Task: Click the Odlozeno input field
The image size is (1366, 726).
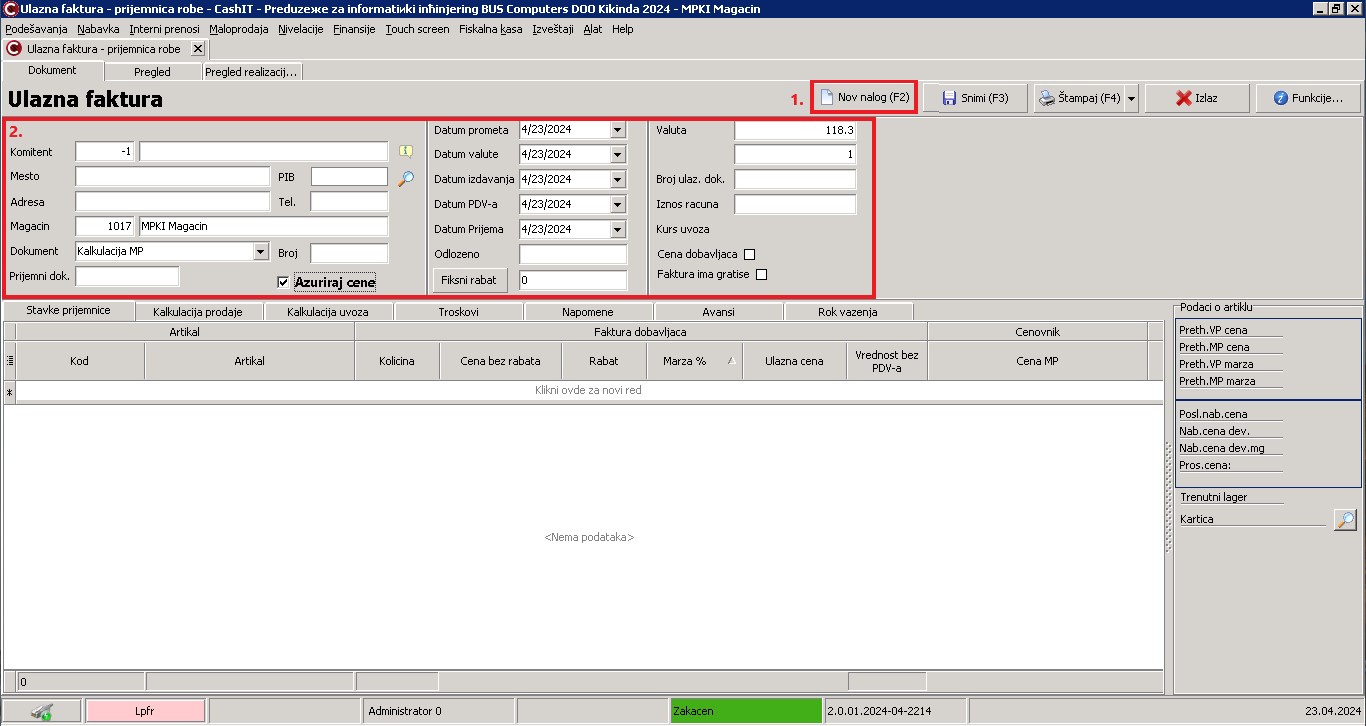Action: tap(573, 254)
